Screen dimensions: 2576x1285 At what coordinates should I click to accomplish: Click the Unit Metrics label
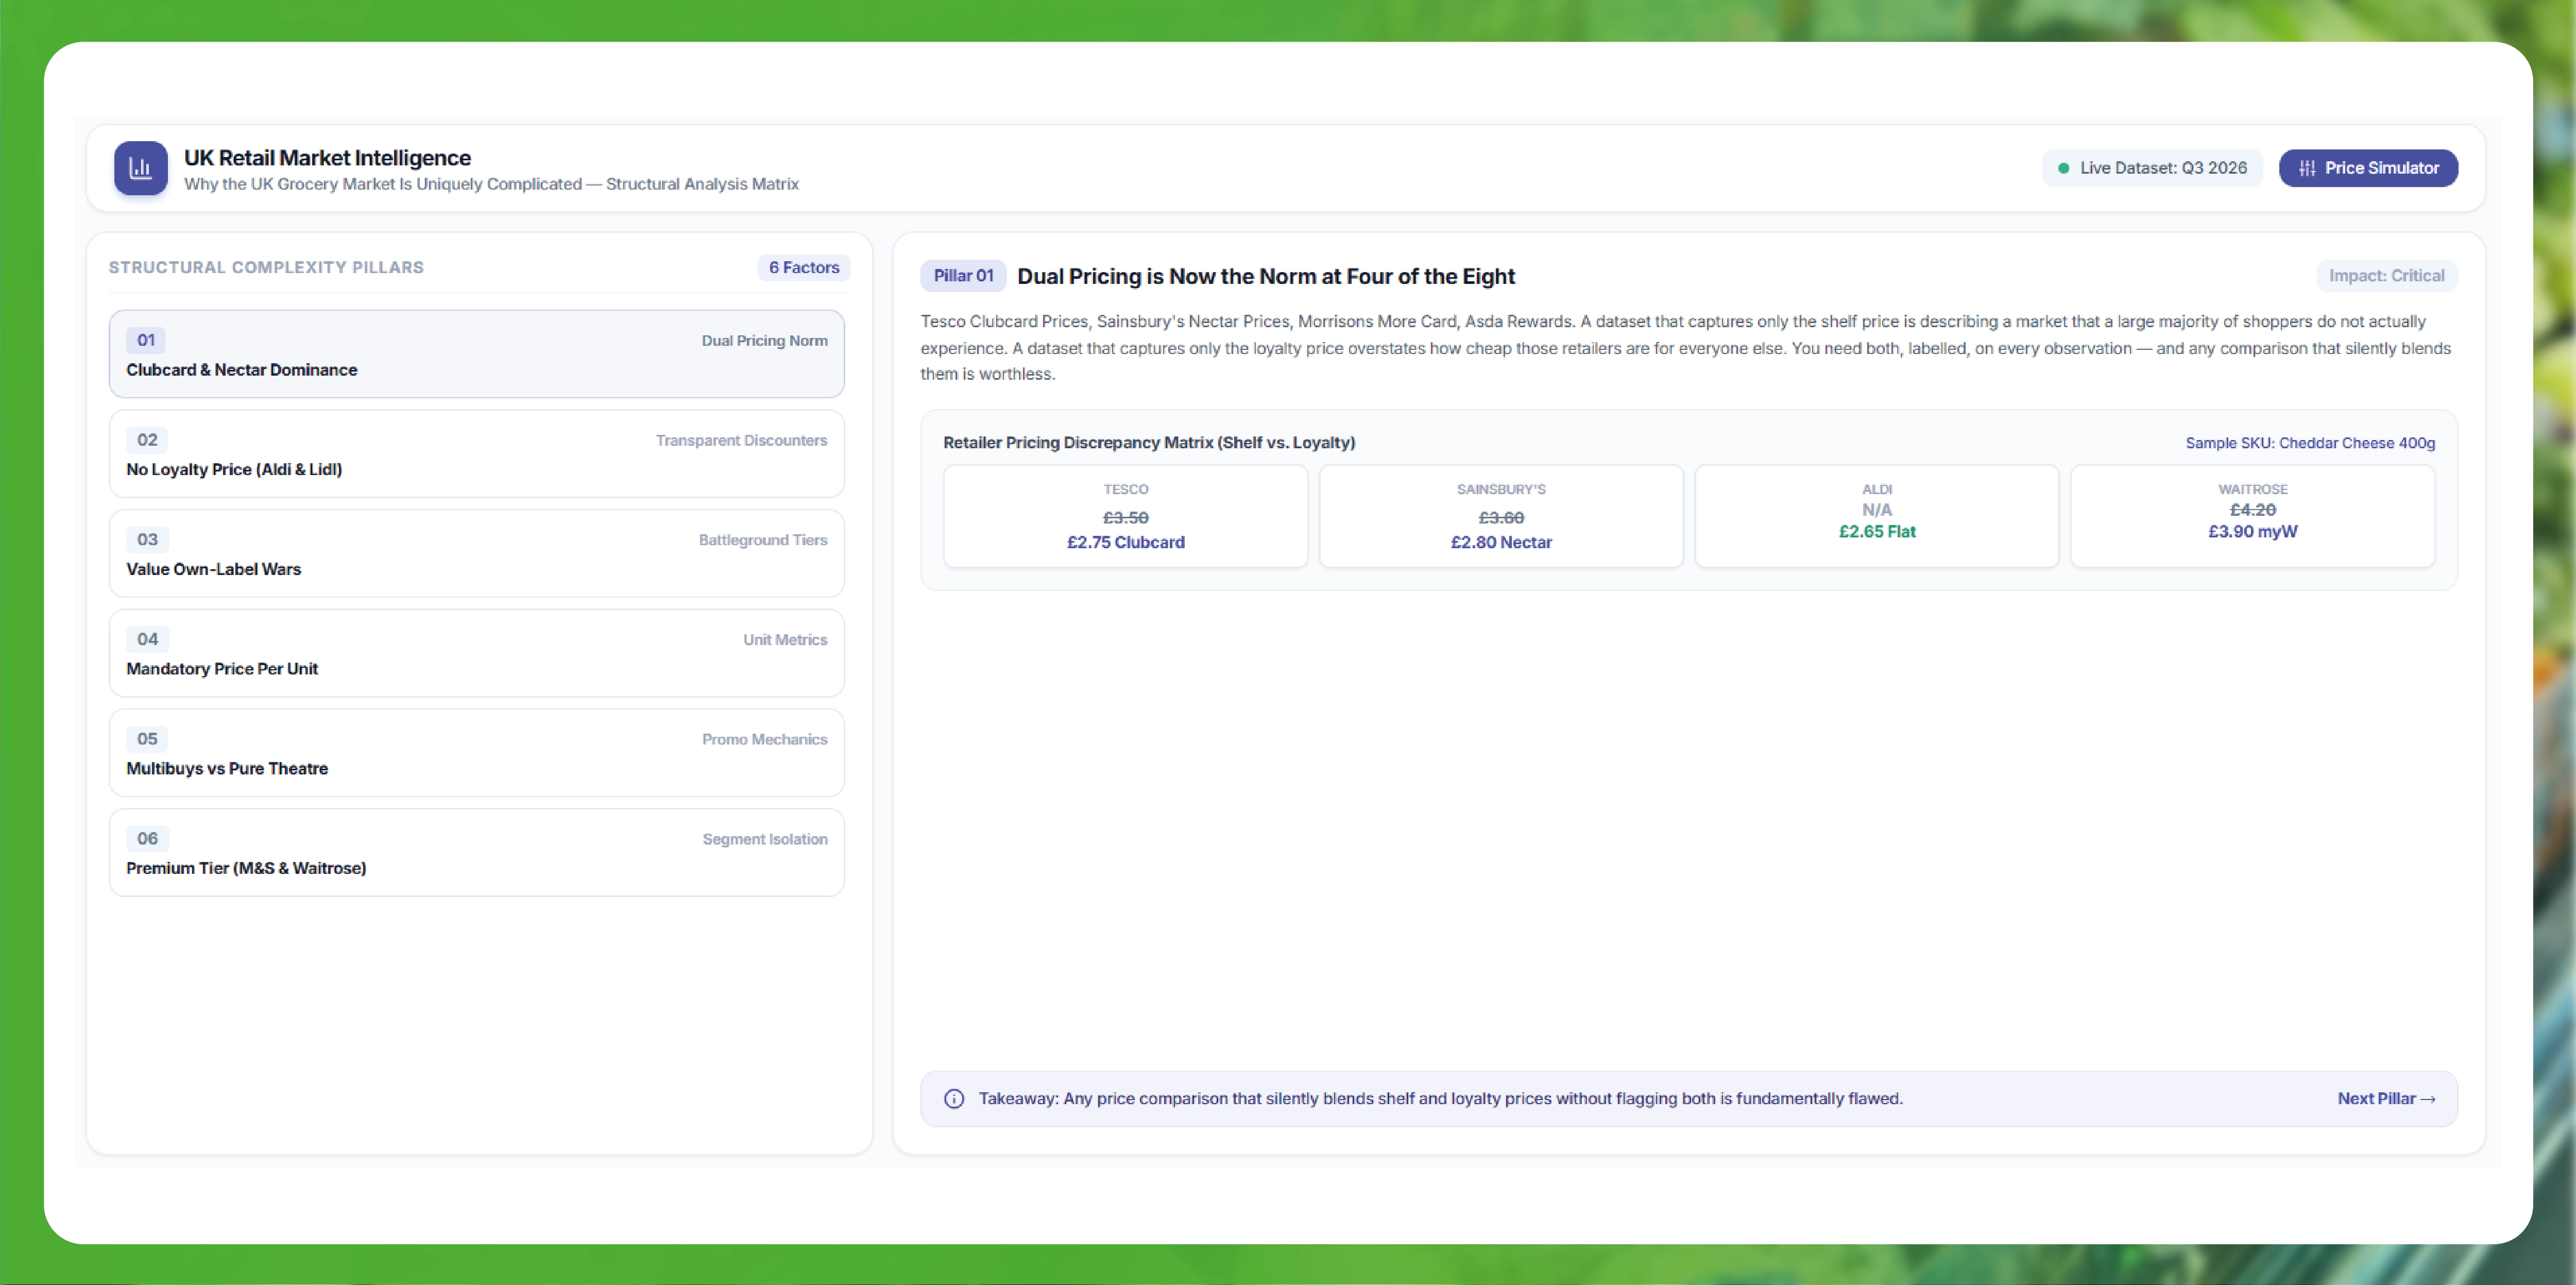(x=785, y=640)
